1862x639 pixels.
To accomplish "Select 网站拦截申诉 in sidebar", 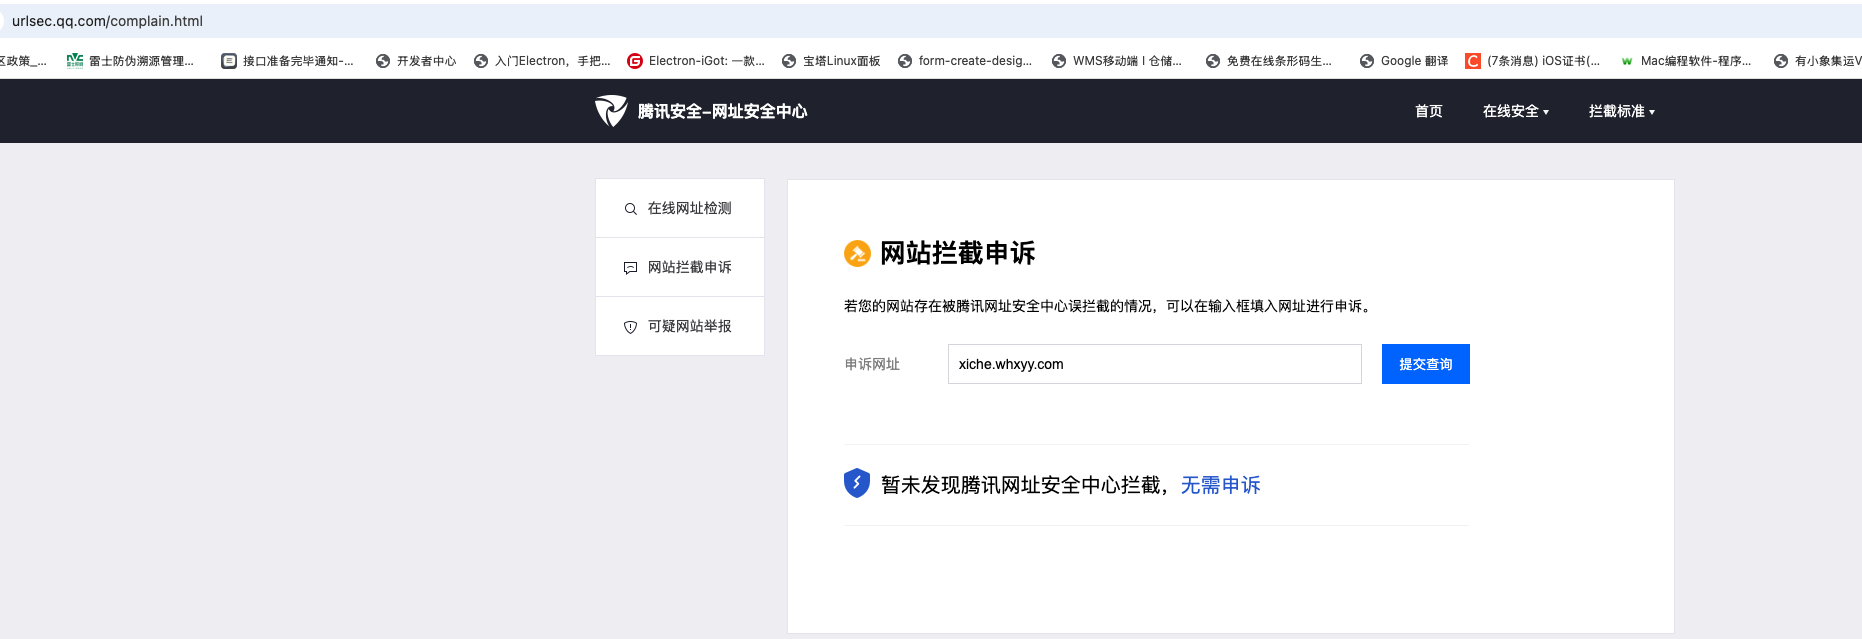I will pos(680,267).
